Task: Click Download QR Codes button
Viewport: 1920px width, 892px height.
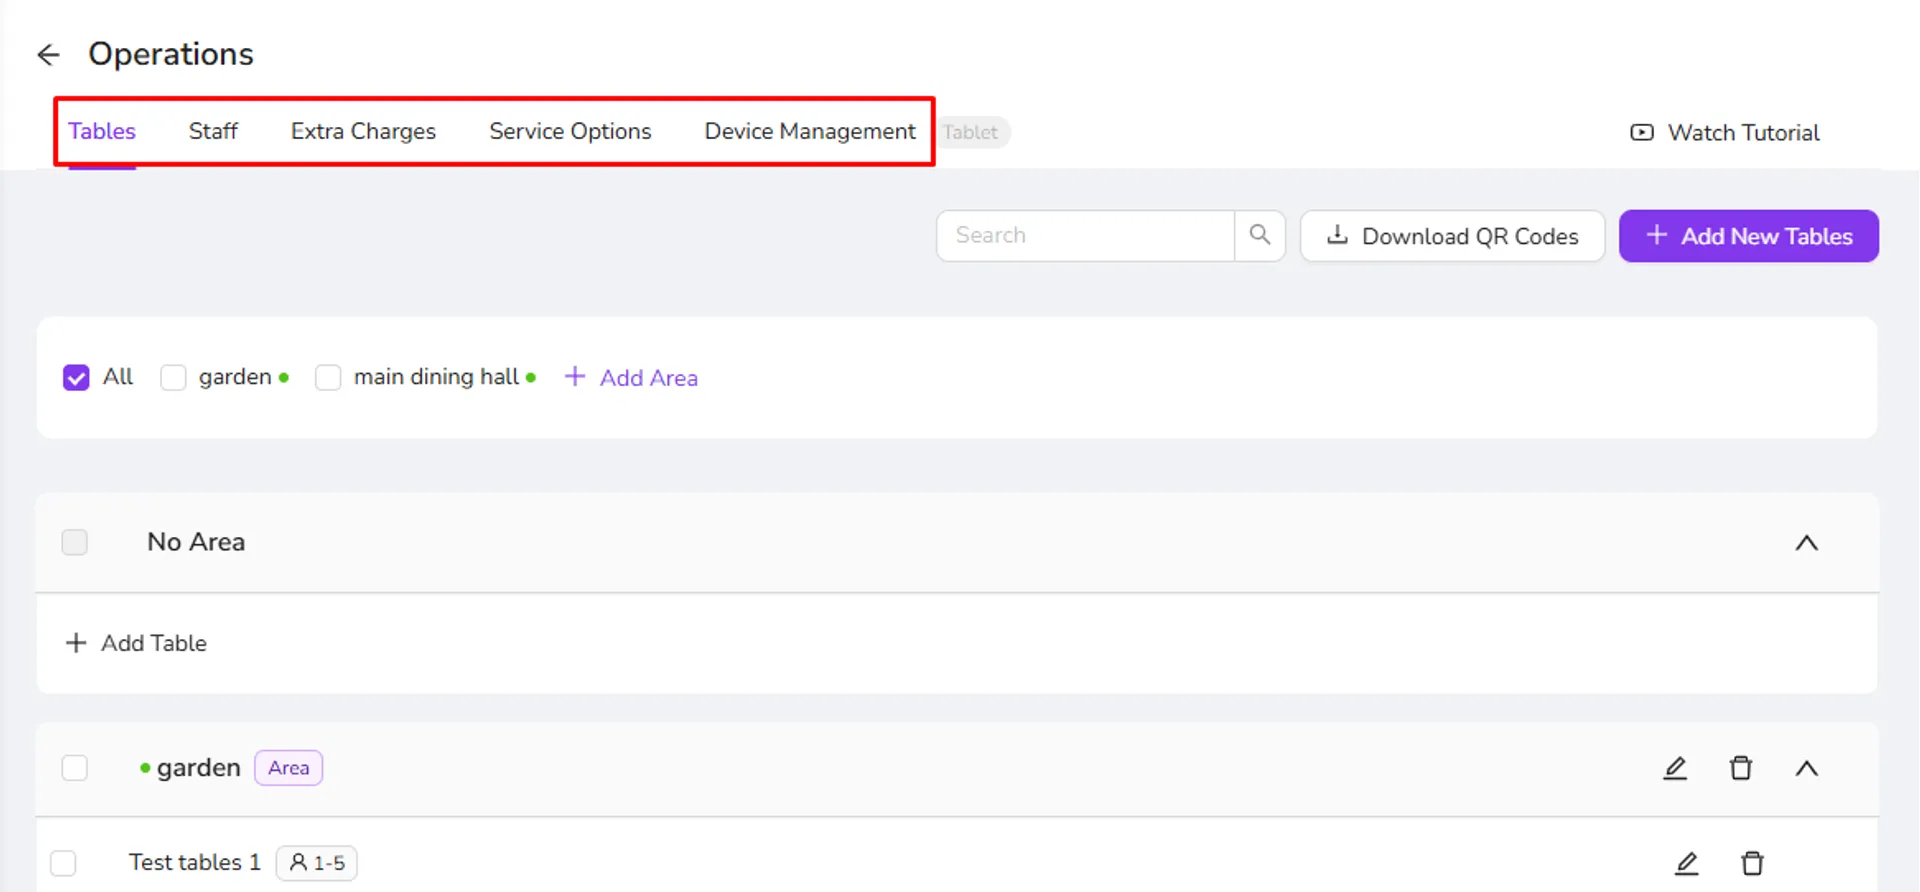Action: [x=1452, y=236]
